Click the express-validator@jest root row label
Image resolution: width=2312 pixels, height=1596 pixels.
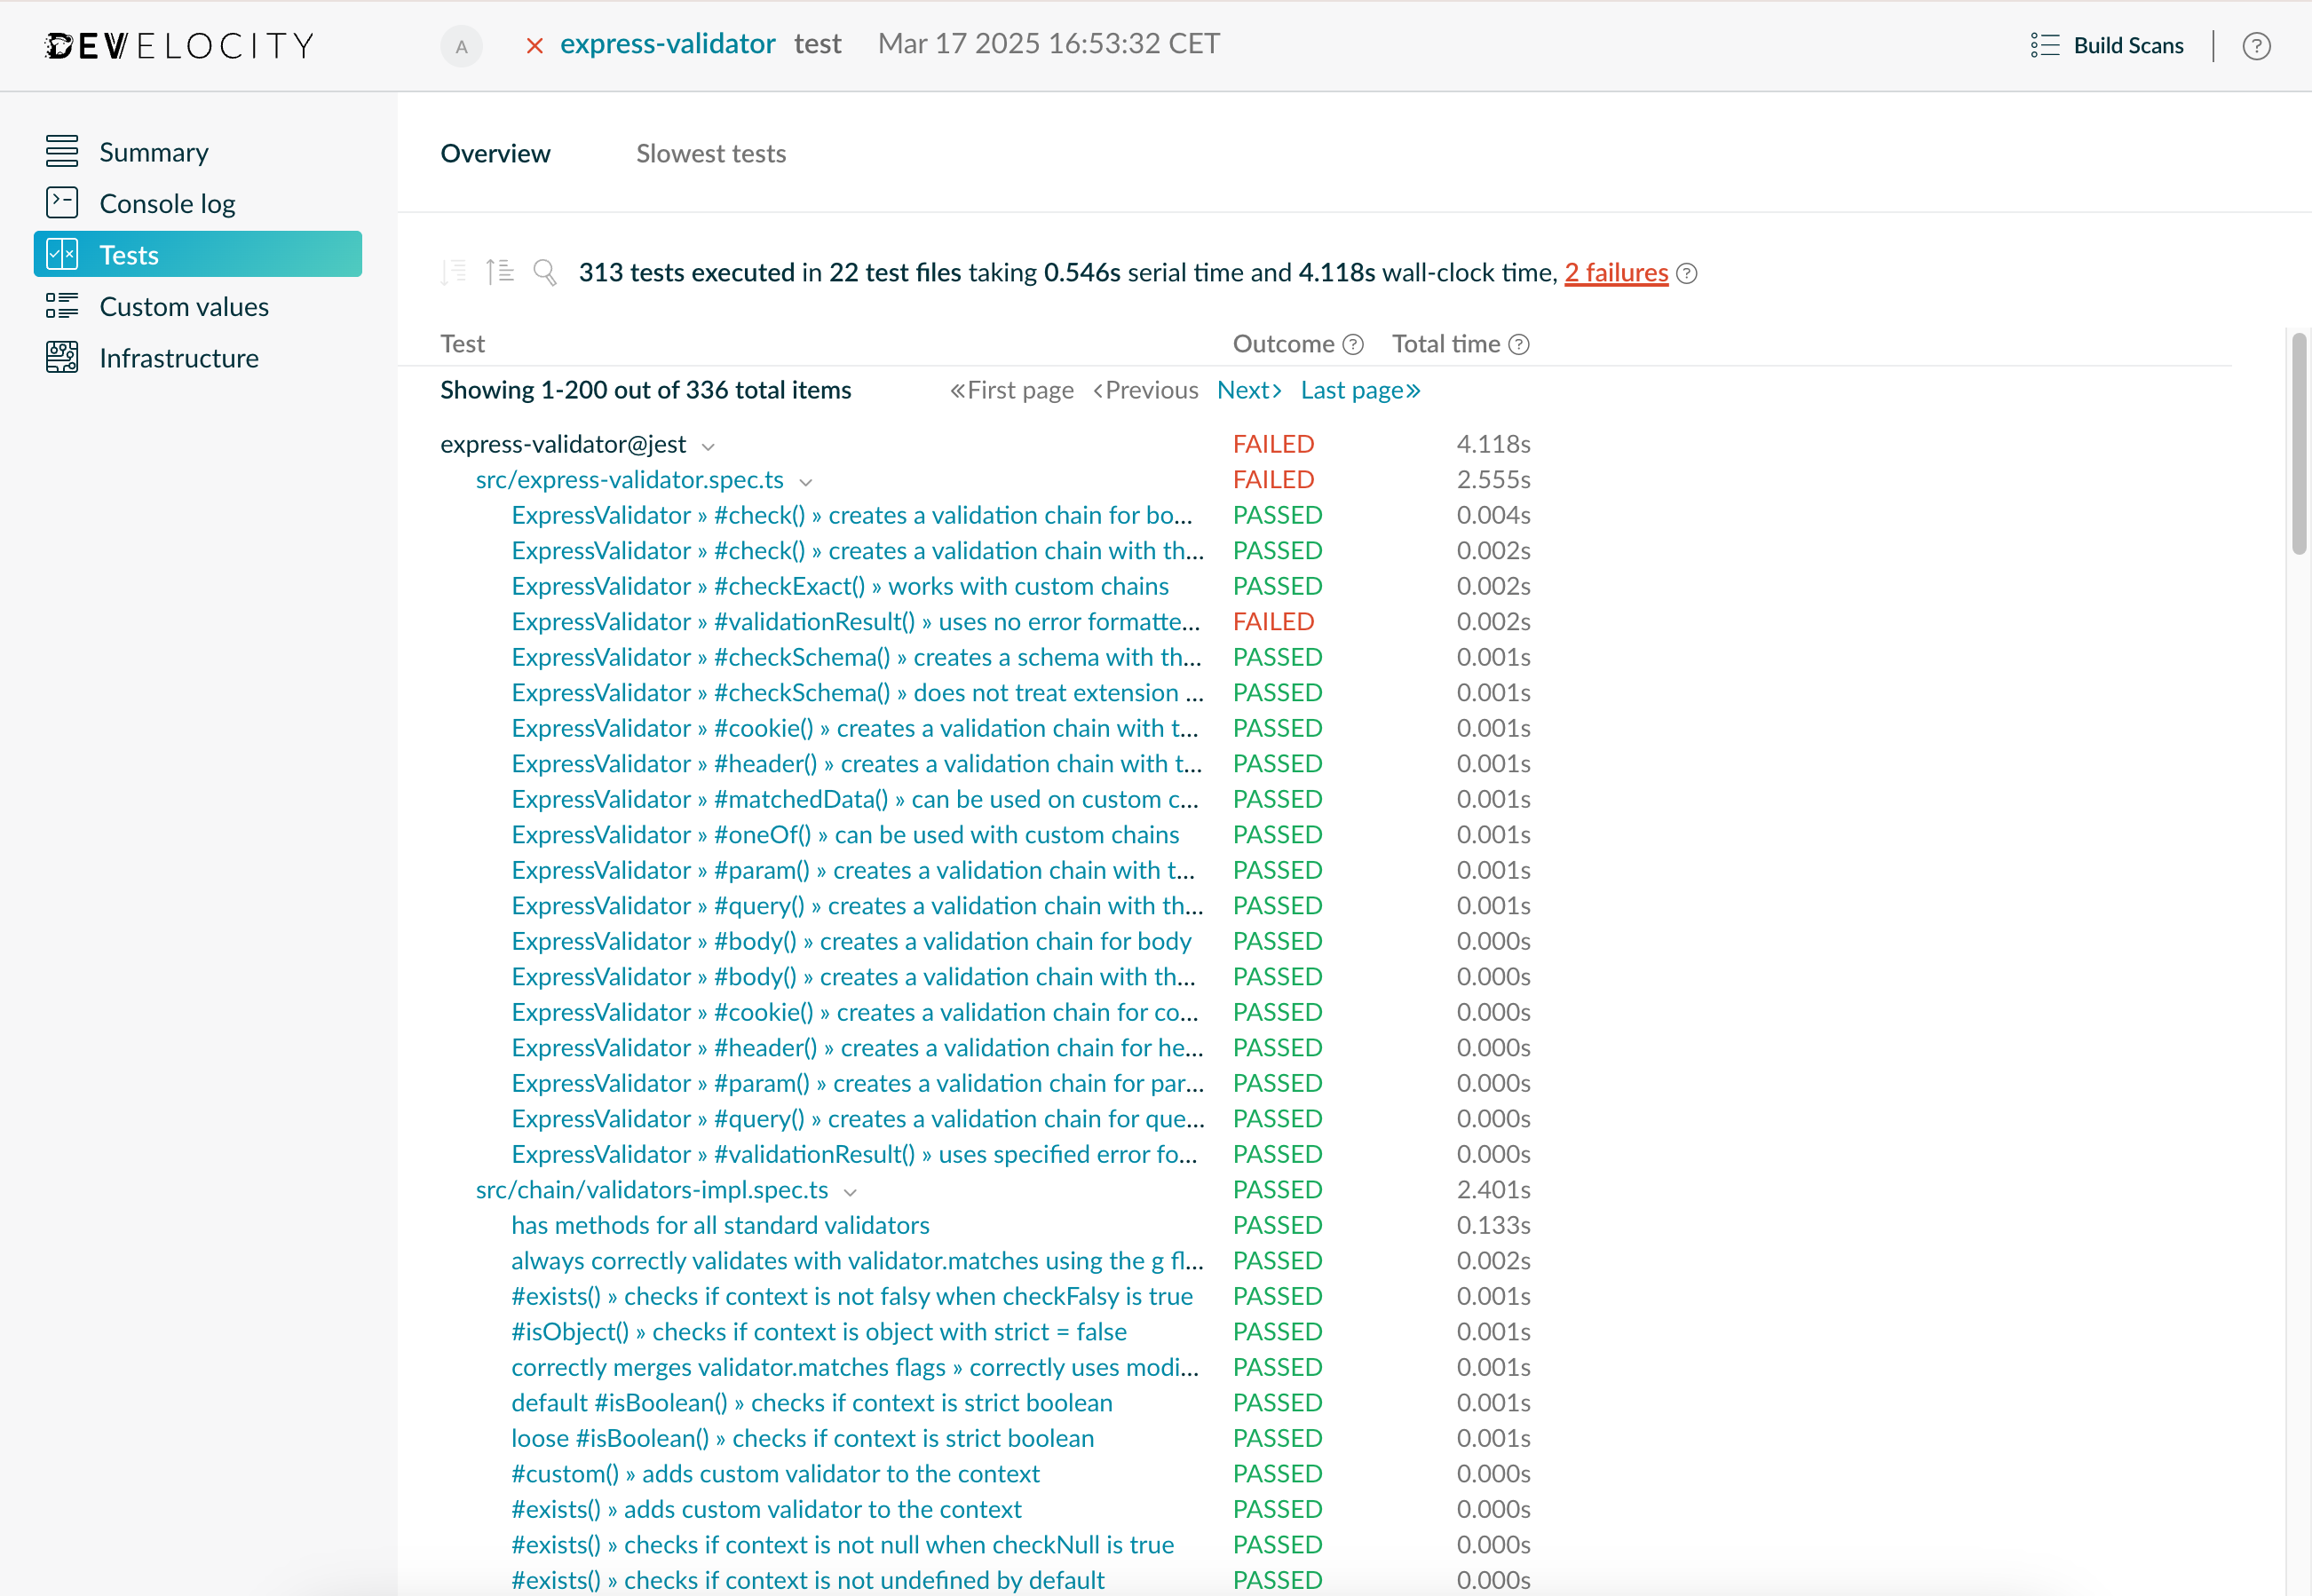tap(563, 444)
